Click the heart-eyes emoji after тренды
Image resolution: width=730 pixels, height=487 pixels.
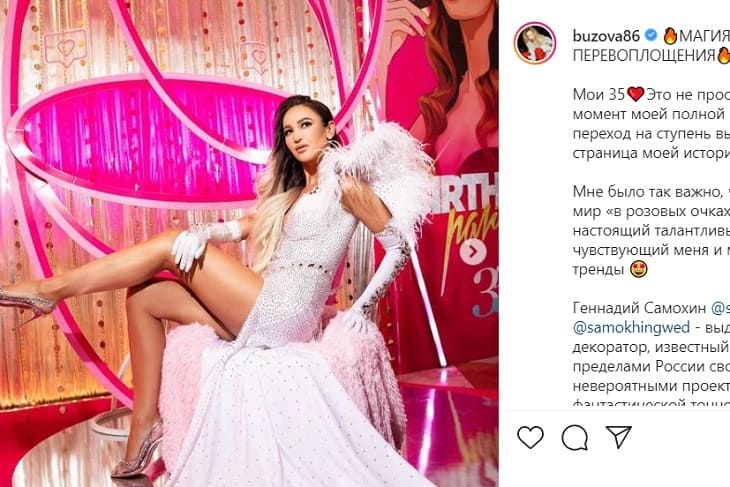[638, 269]
